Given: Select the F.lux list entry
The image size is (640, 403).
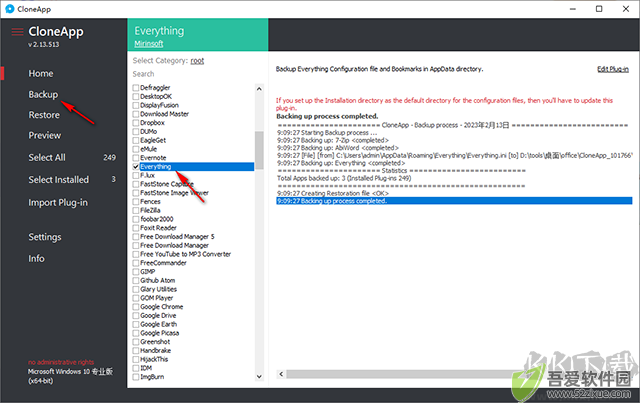Looking at the screenshot, I should [147, 175].
